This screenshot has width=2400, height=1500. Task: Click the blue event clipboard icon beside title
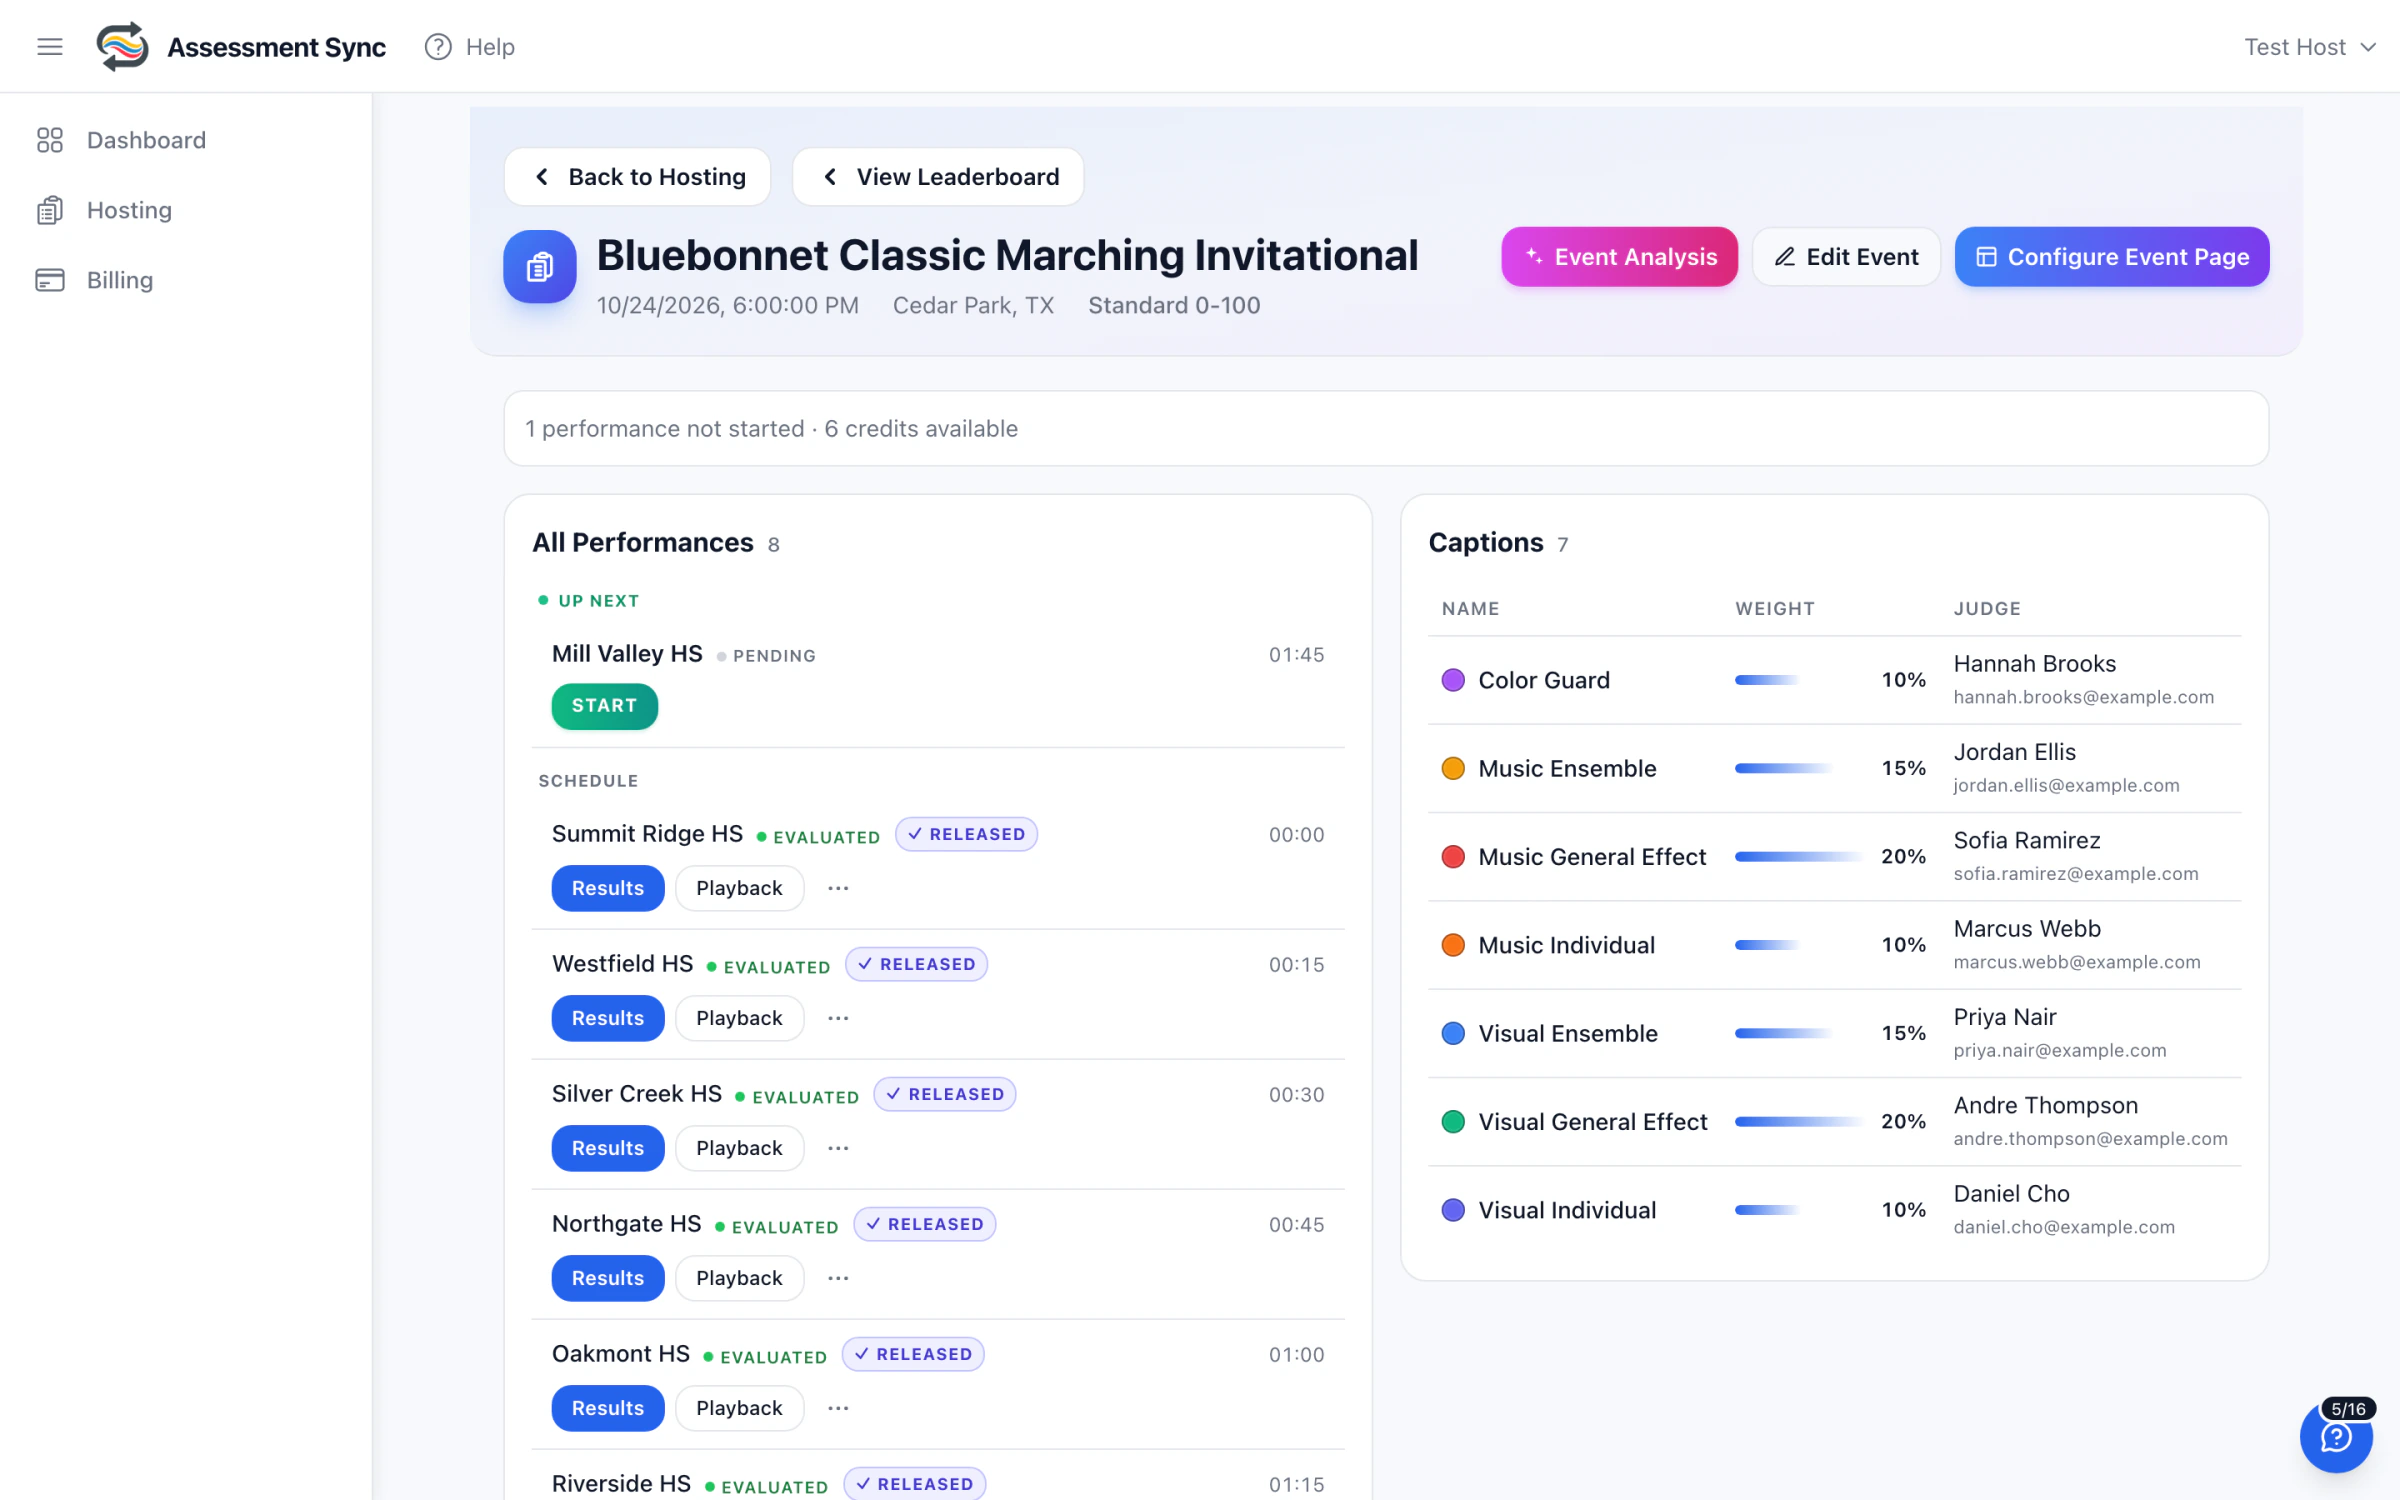[540, 267]
